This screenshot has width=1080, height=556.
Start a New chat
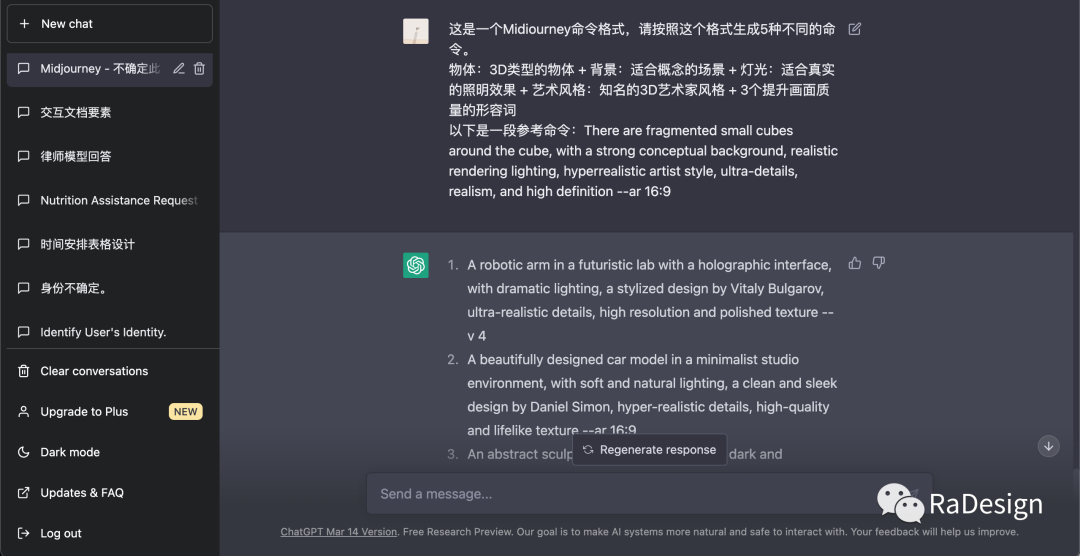(x=109, y=24)
